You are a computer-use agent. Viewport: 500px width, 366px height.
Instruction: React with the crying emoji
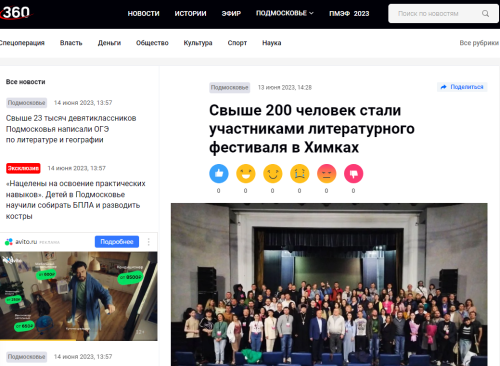[300, 174]
